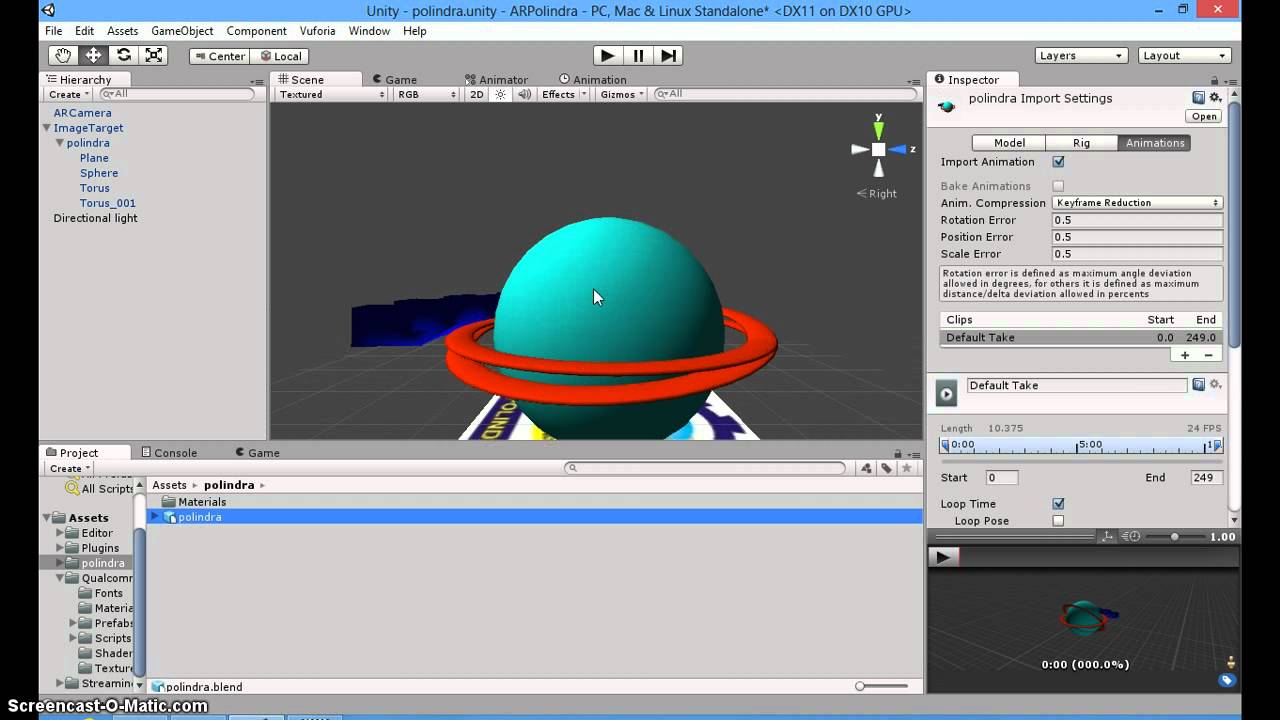Open the Inspector help book icon
The width and height of the screenshot is (1280, 720).
click(x=1198, y=98)
